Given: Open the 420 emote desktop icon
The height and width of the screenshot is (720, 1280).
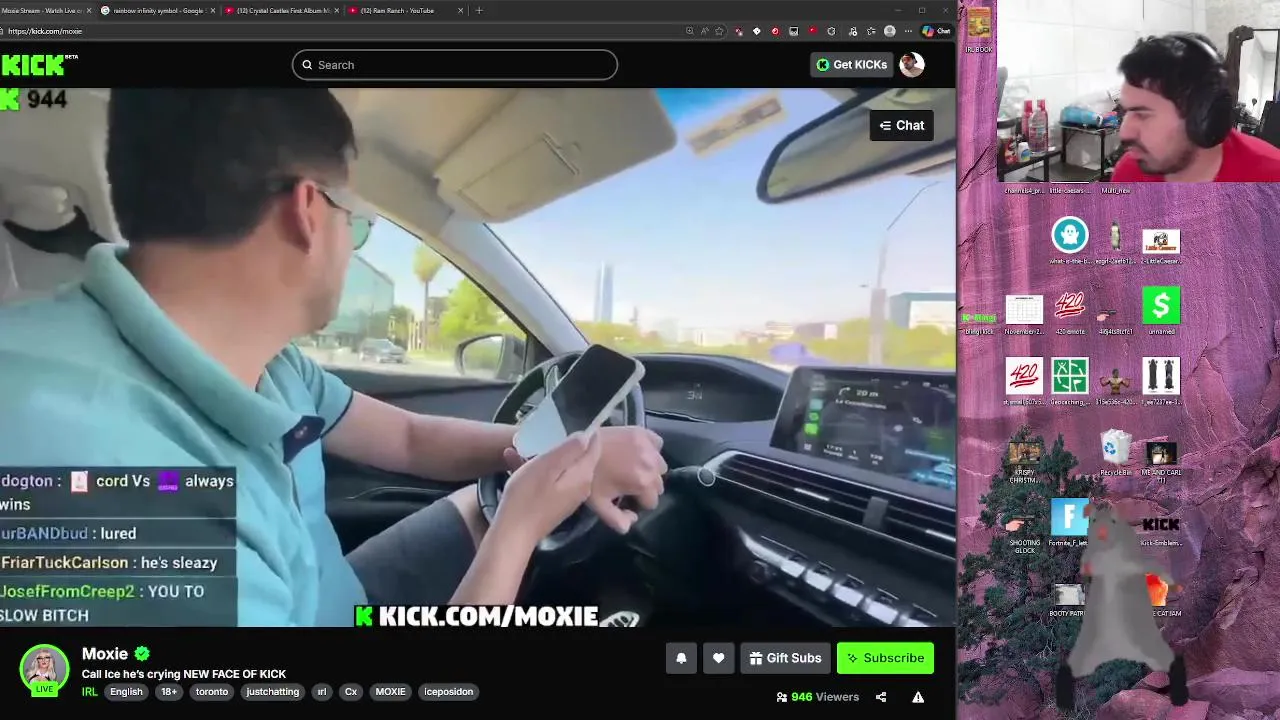Looking at the screenshot, I should click(x=1069, y=312).
